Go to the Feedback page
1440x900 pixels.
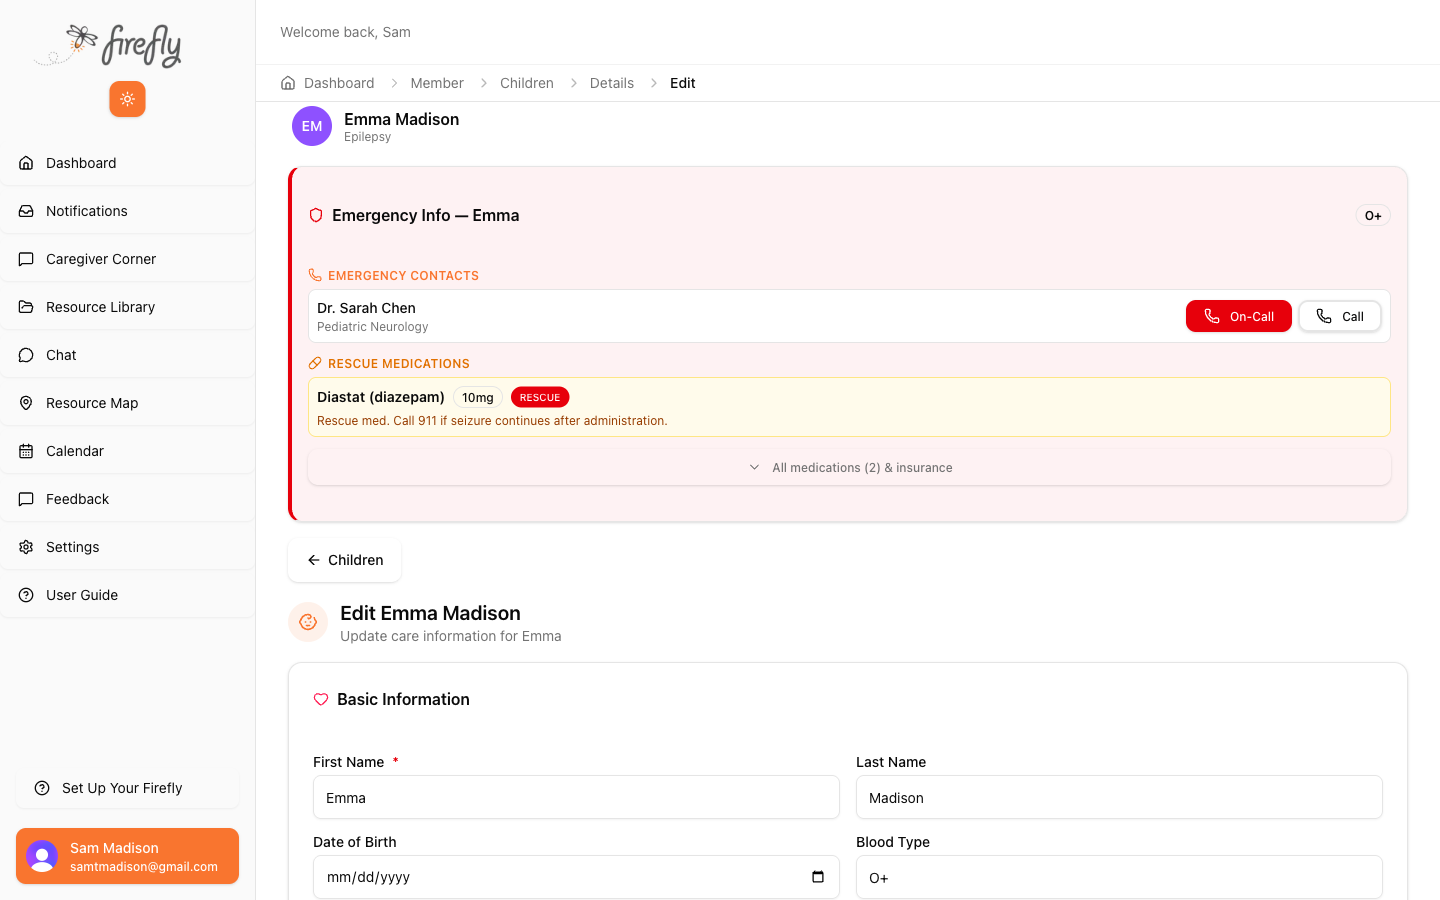tap(77, 499)
